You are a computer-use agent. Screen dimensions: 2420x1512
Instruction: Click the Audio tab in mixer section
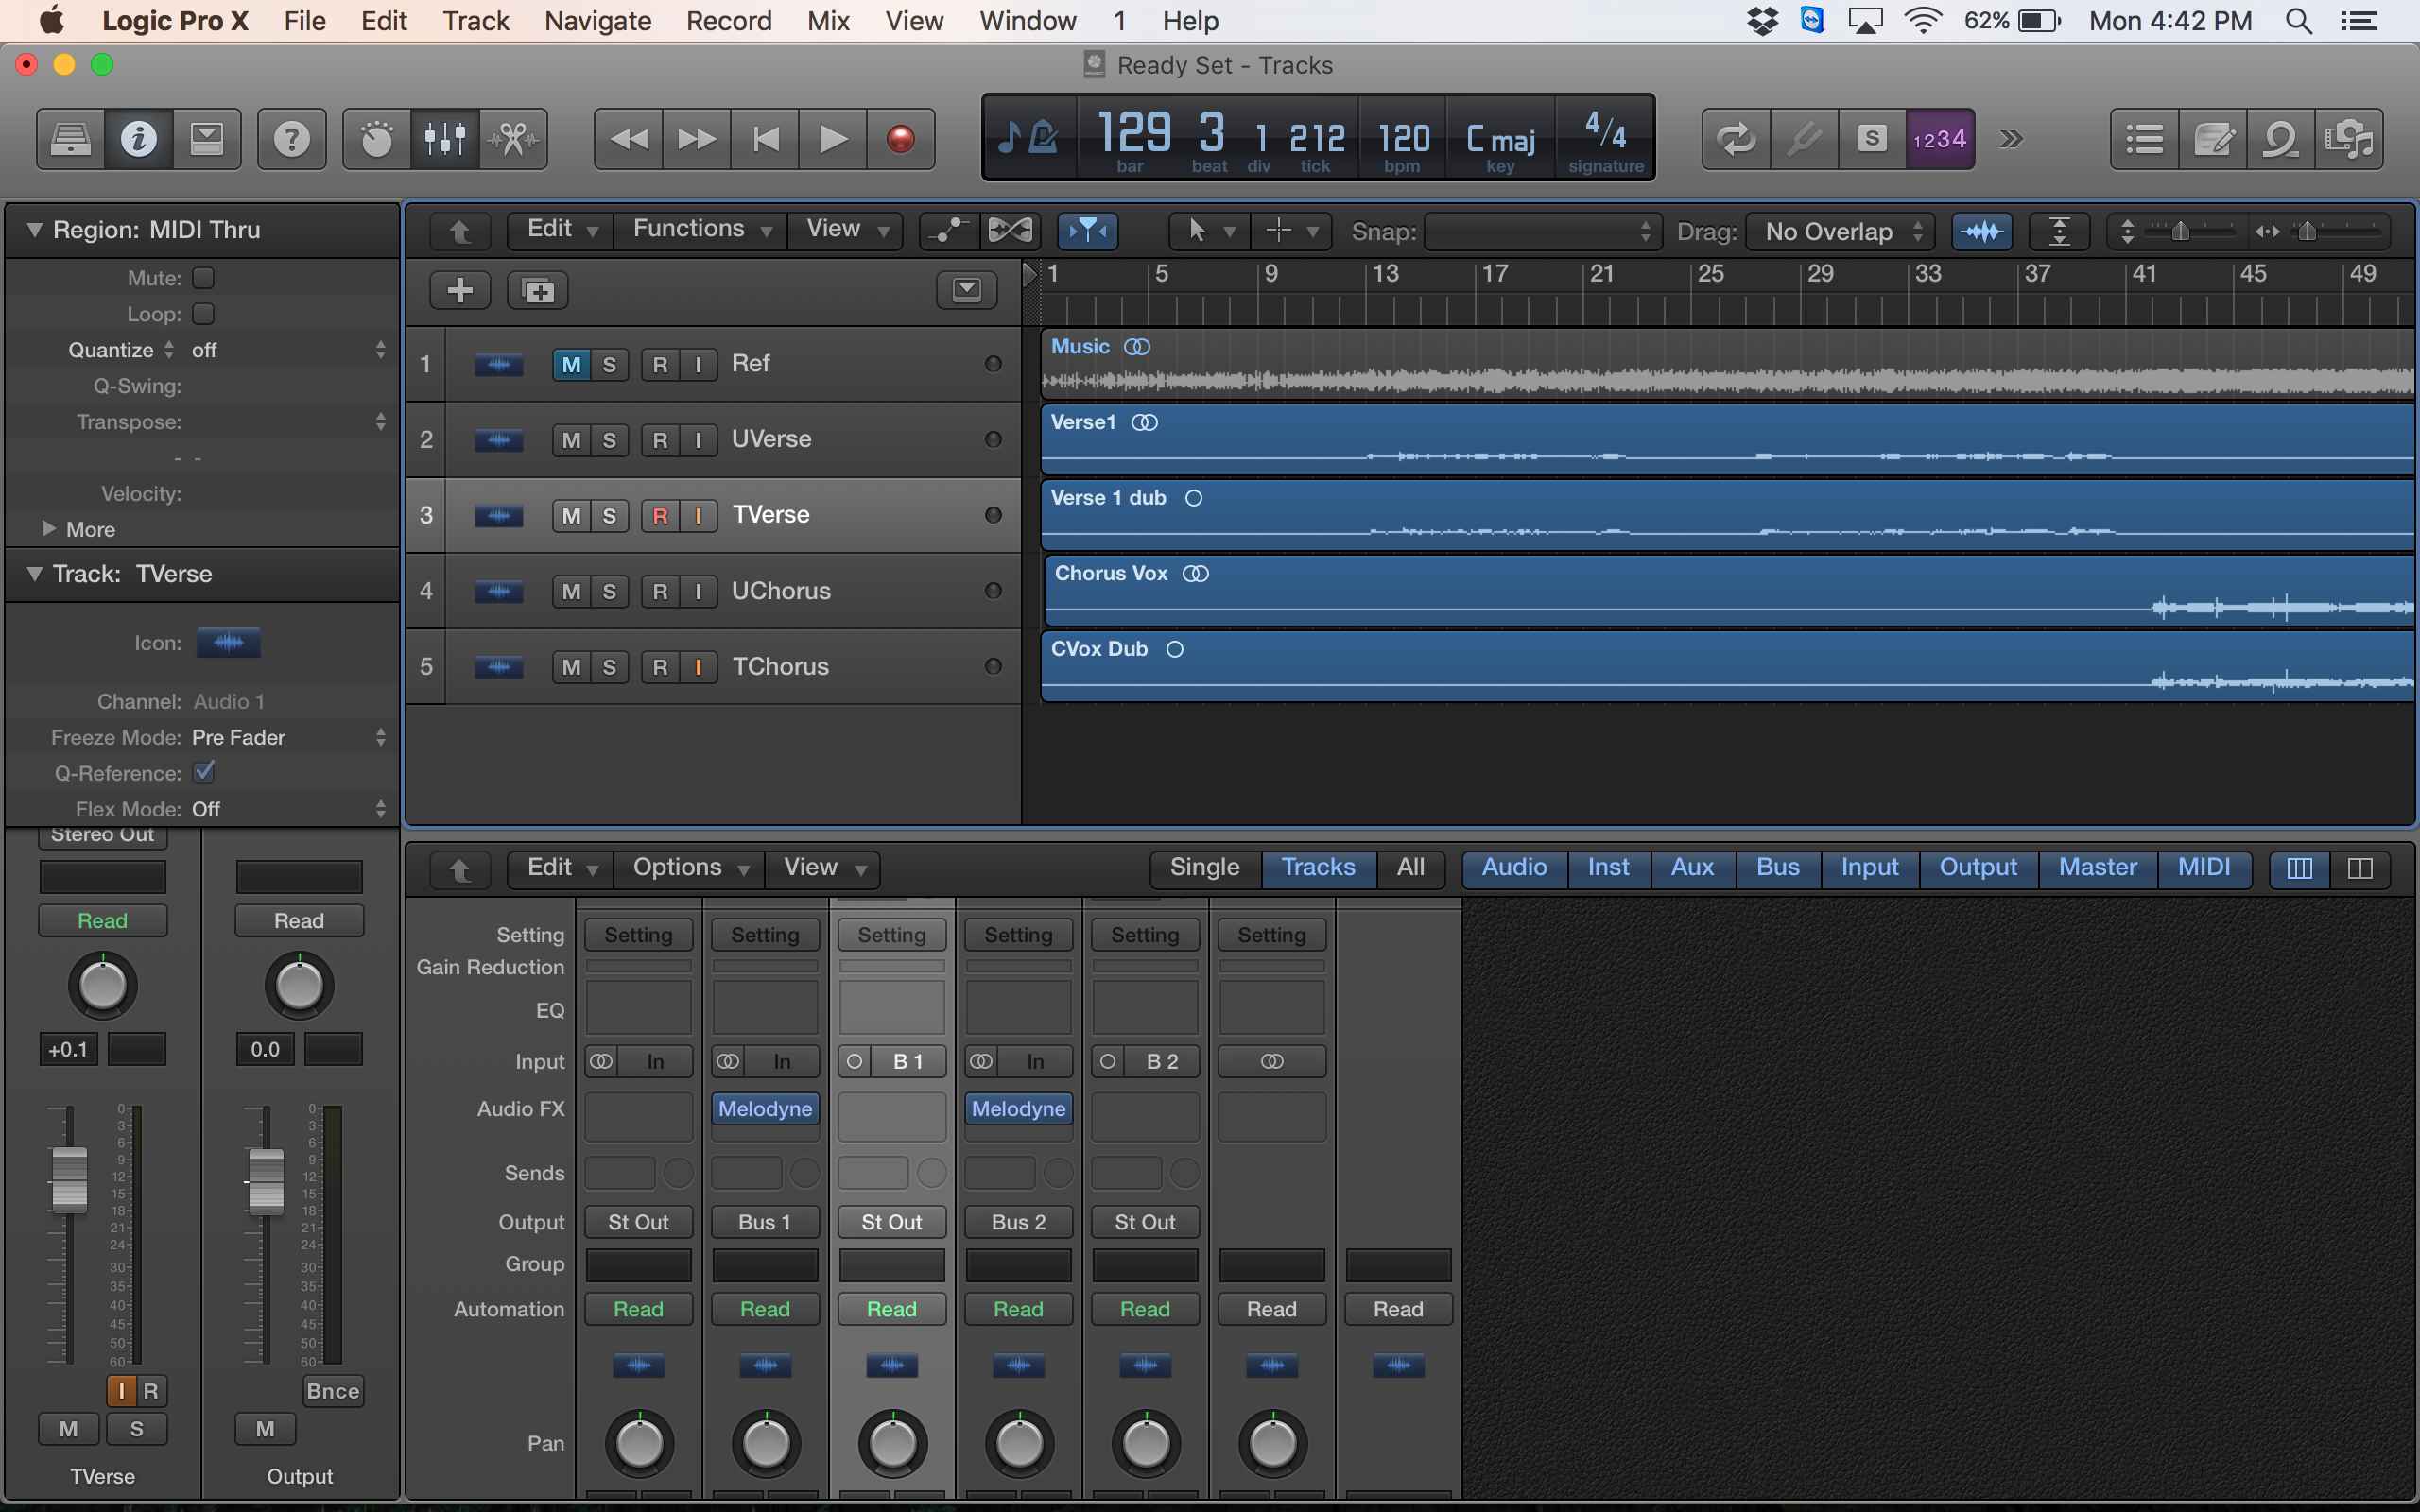point(1512,866)
